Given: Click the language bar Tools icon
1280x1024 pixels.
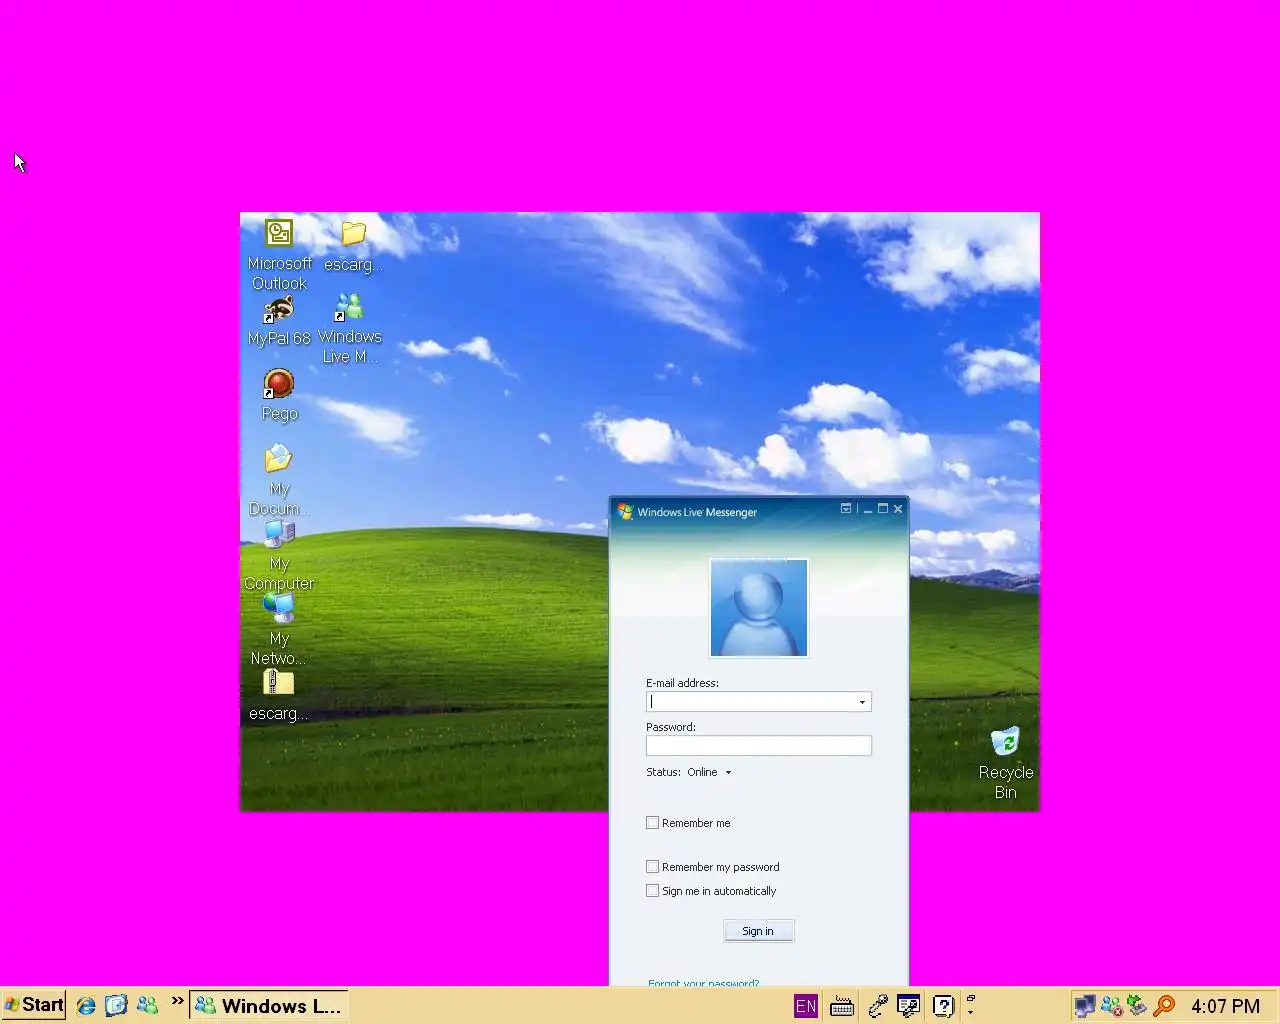Looking at the screenshot, I should coord(908,1006).
